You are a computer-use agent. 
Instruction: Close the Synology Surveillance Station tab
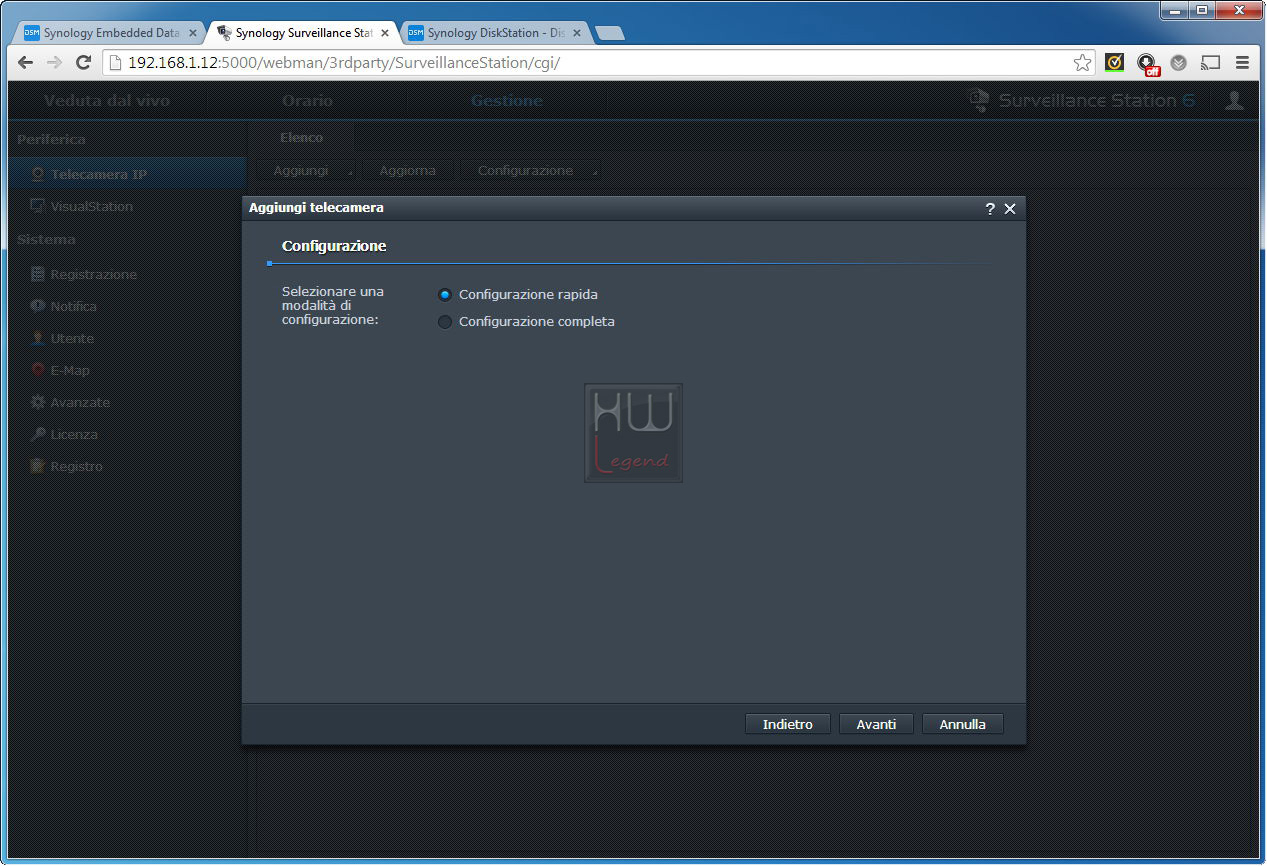[x=385, y=33]
